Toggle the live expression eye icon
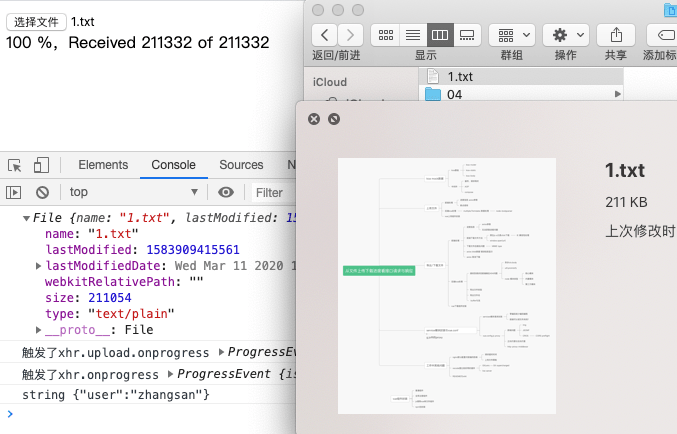 click(225, 192)
